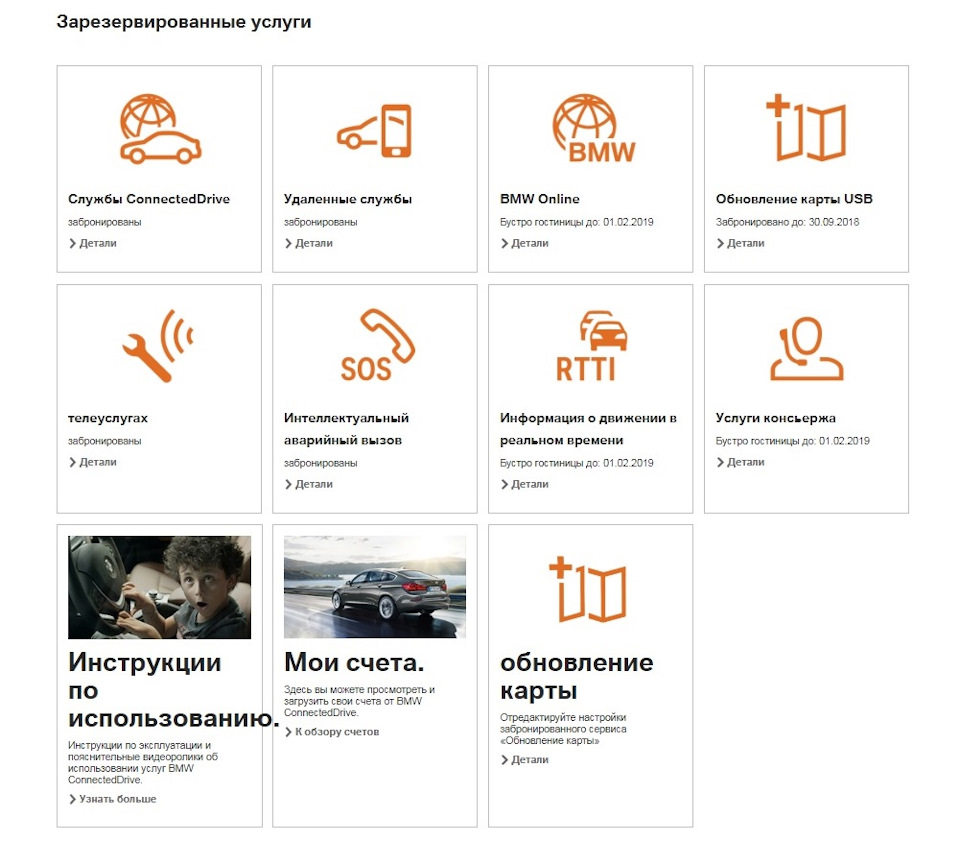Click the Инструкции по использованию heading

tap(174, 690)
